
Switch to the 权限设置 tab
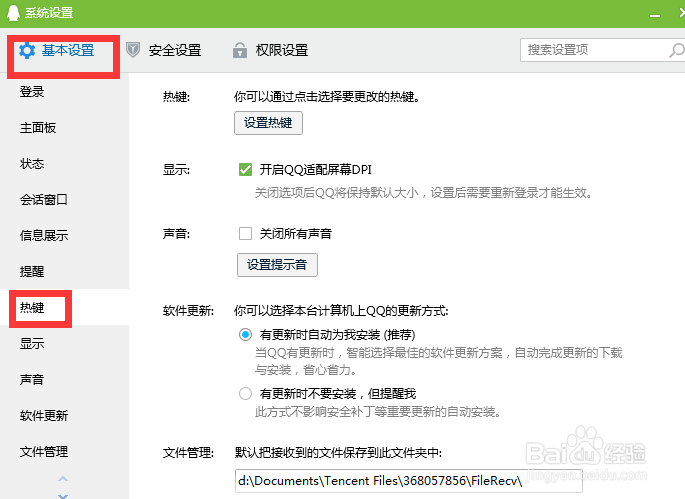[x=270, y=50]
